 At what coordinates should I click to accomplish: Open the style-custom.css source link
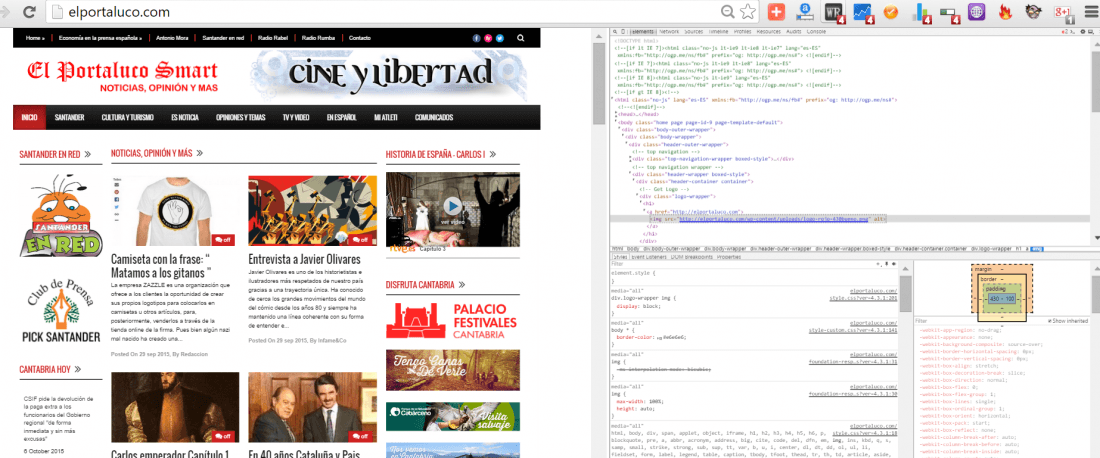(x=852, y=329)
